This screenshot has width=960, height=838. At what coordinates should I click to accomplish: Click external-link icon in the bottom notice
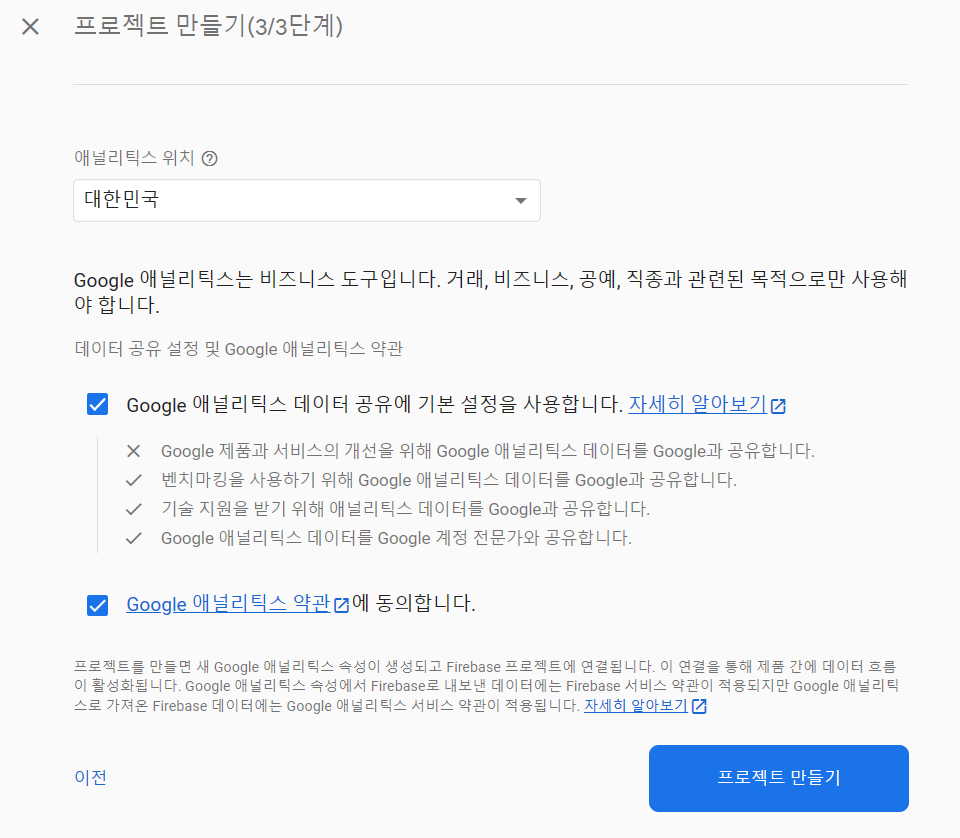[x=699, y=706]
